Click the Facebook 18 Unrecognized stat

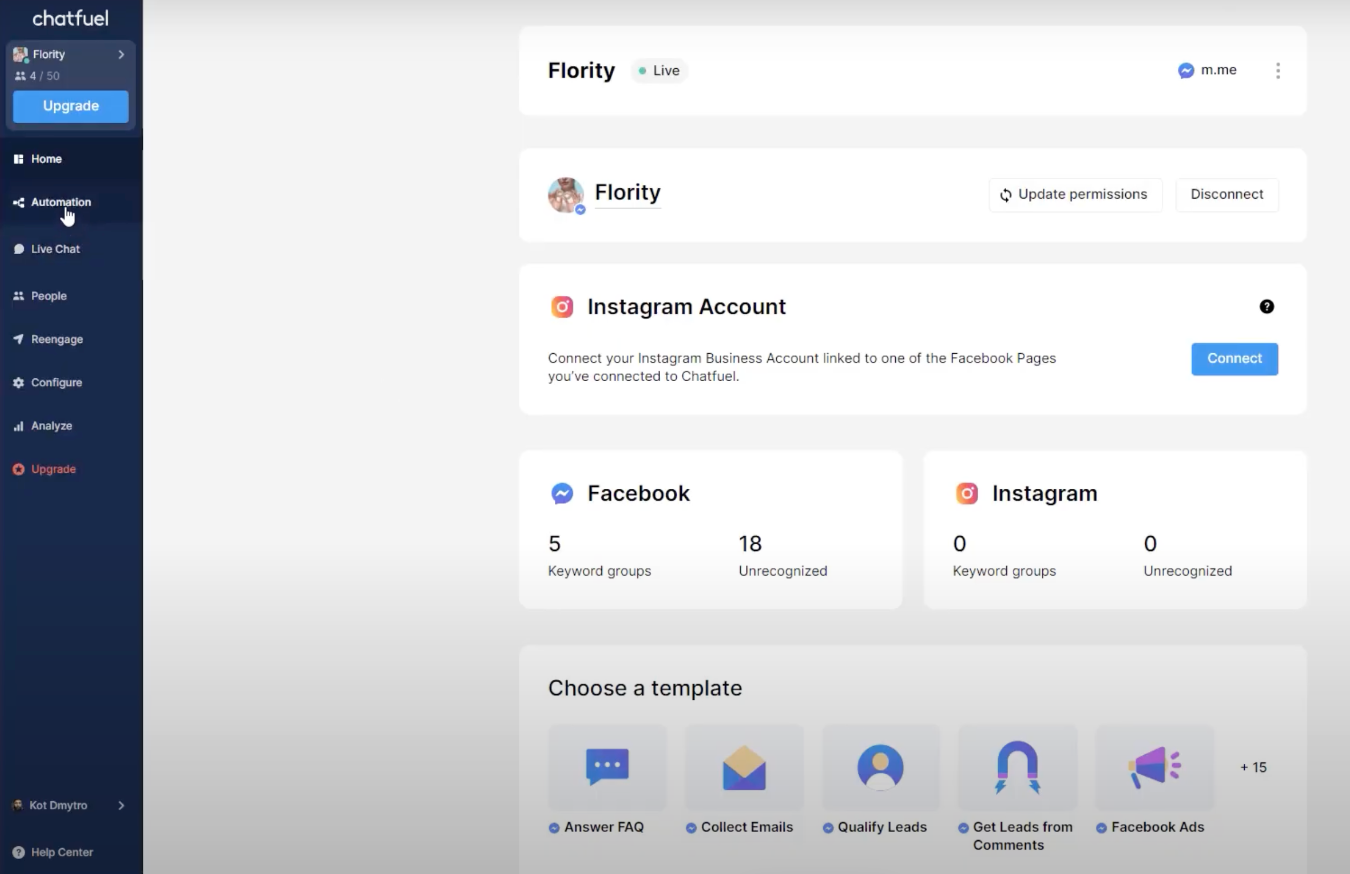[x=783, y=556]
